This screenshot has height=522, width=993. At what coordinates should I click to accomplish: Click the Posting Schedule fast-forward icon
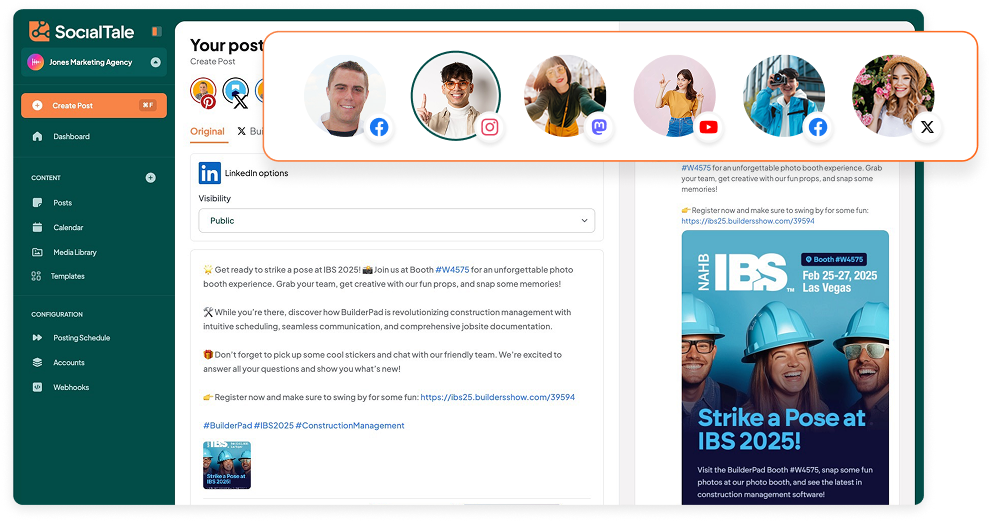37,338
